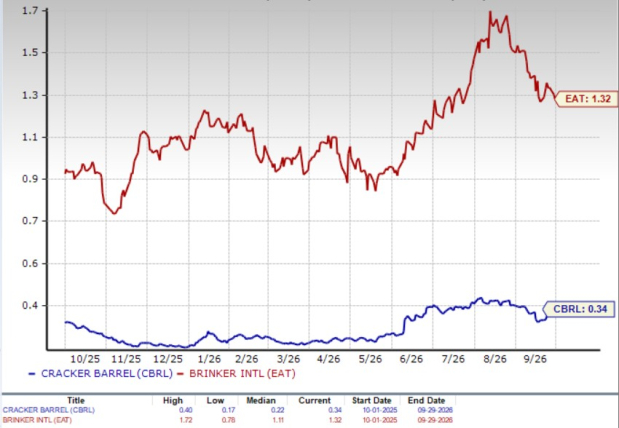Click the 11/25 x-axis label
This screenshot has width=619, height=428.
coord(126,359)
